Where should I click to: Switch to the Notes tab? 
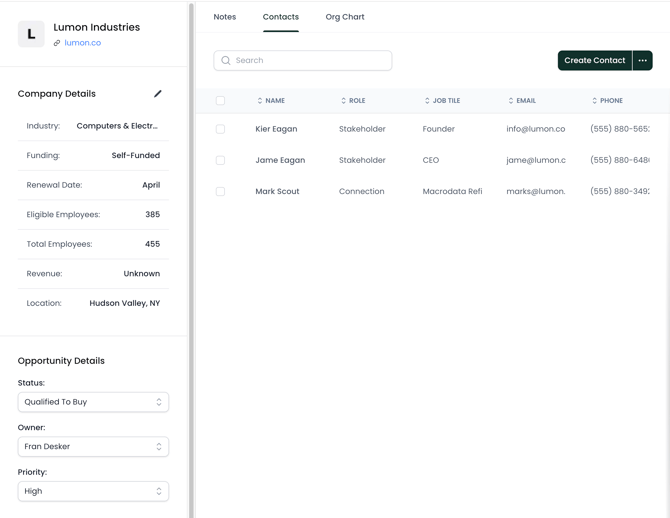[225, 17]
